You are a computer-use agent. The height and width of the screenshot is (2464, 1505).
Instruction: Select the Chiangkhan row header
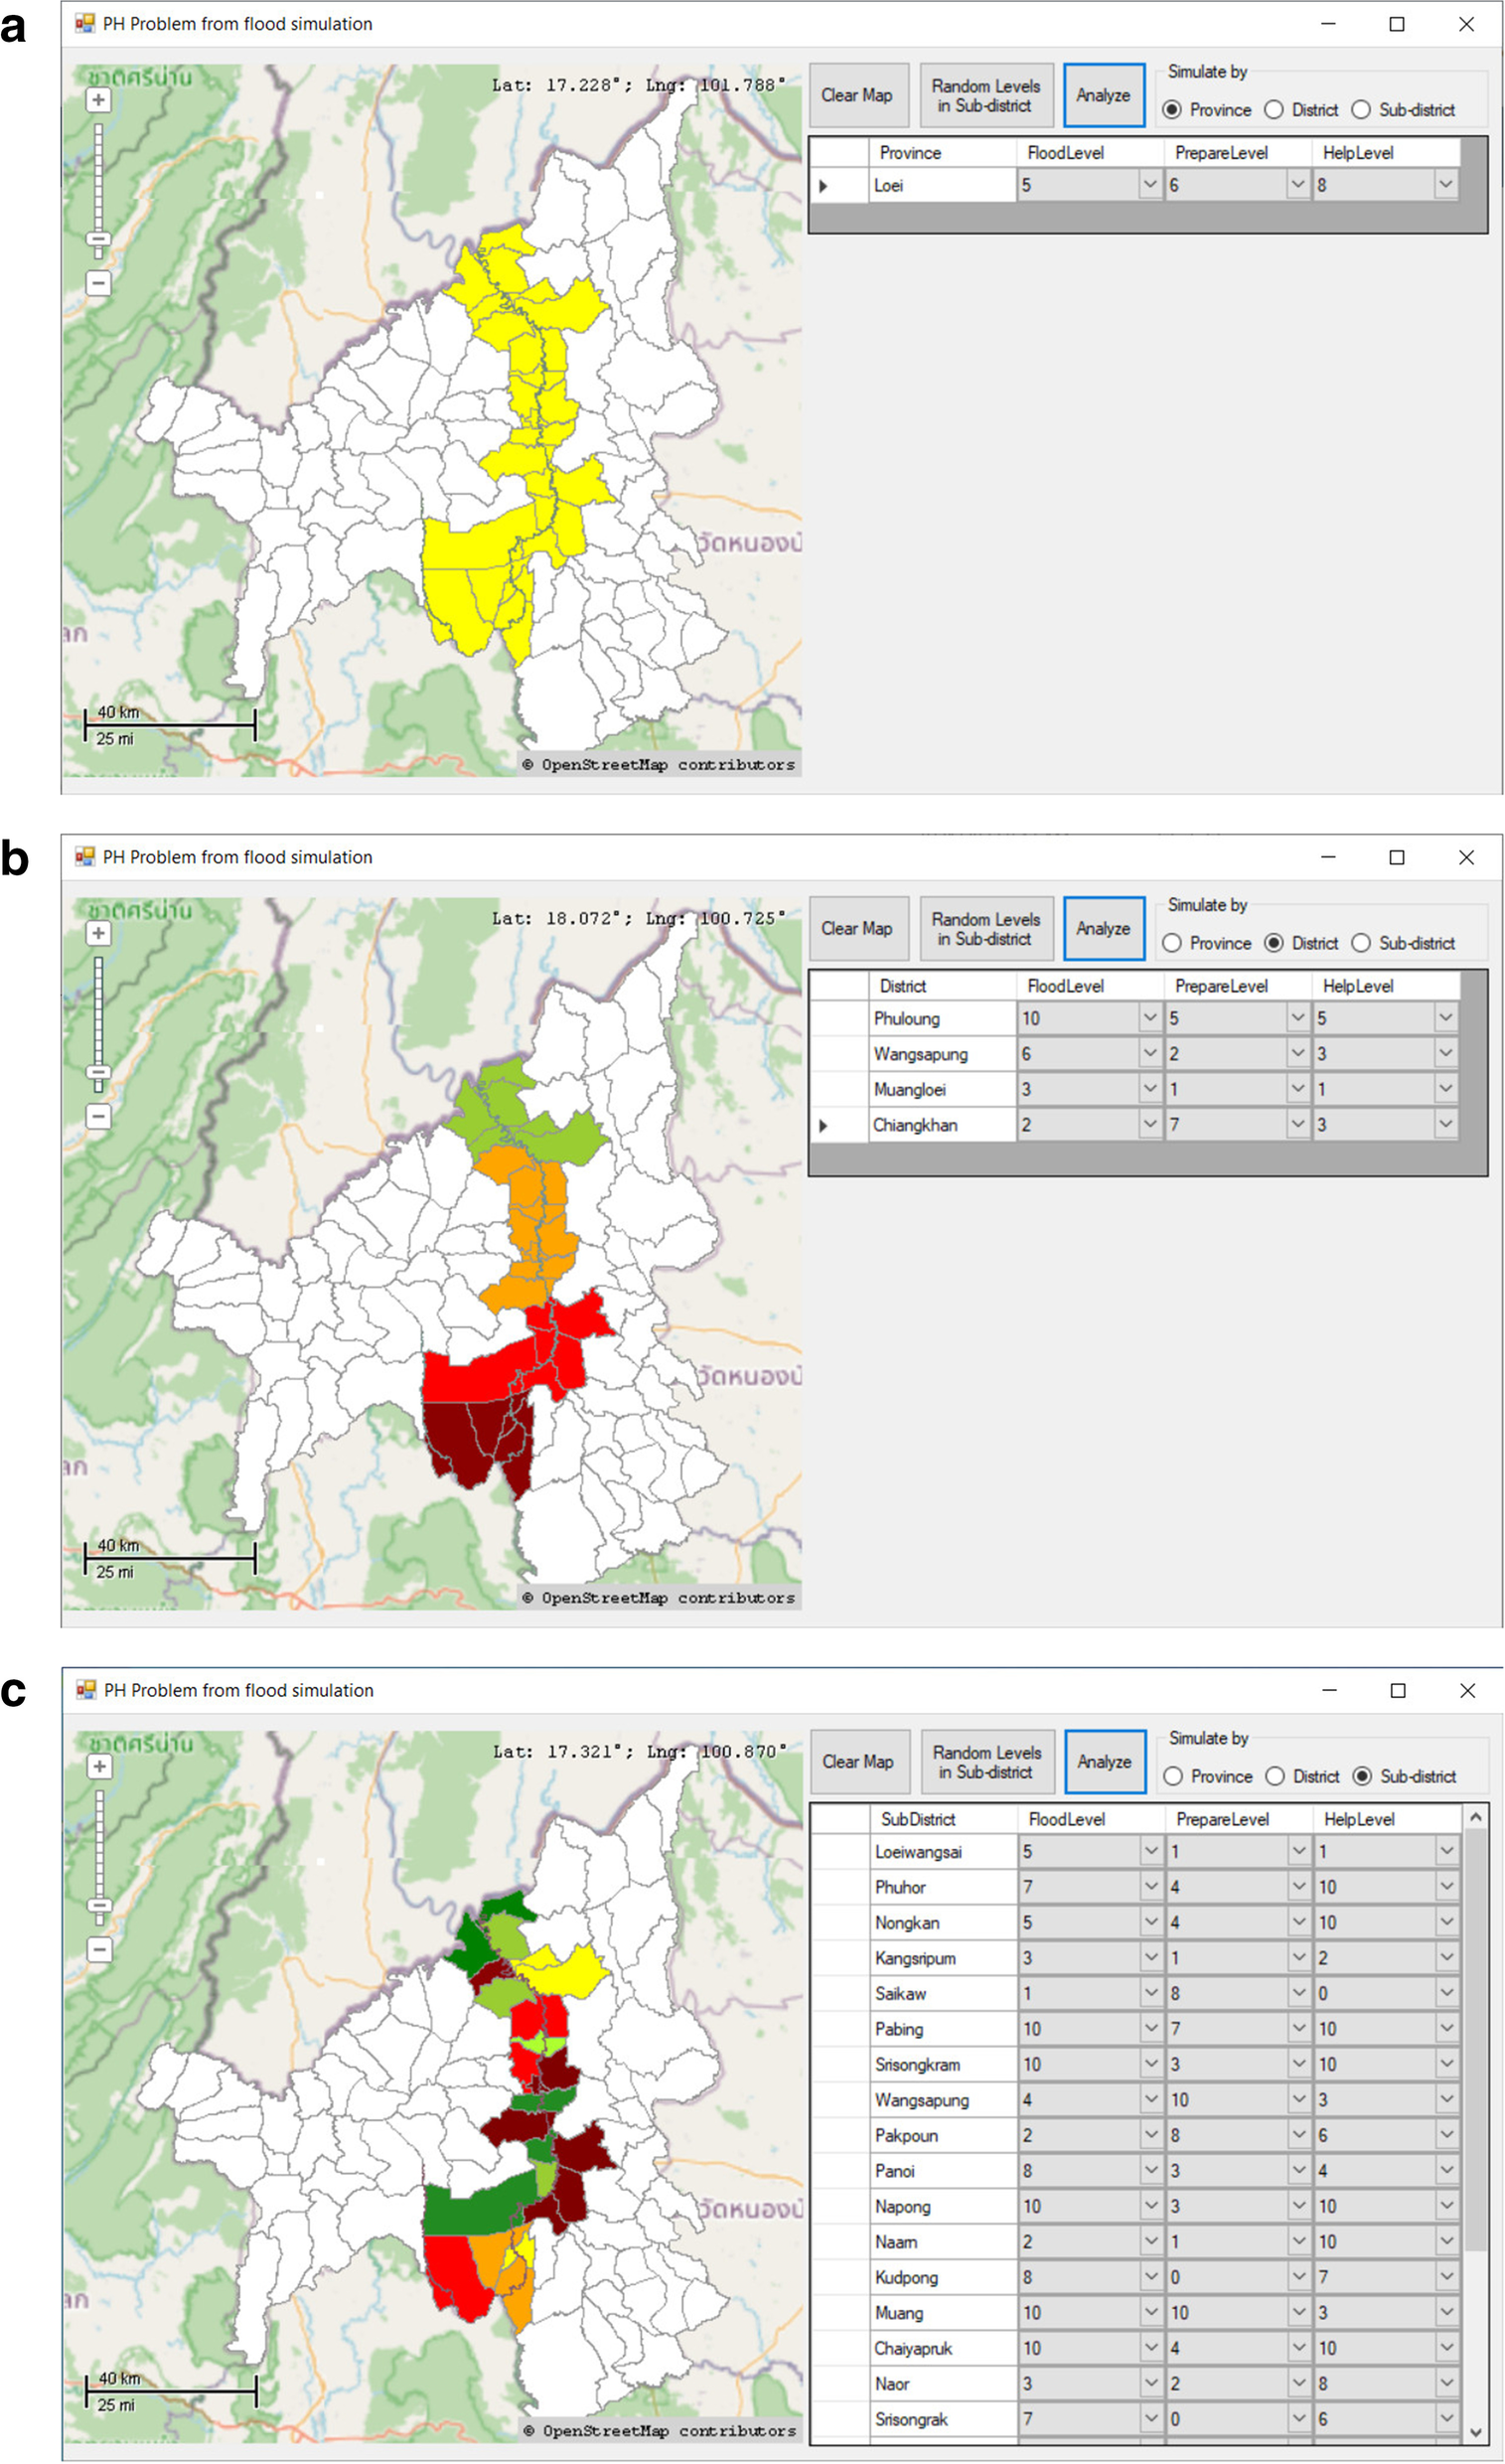tap(838, 1125)
